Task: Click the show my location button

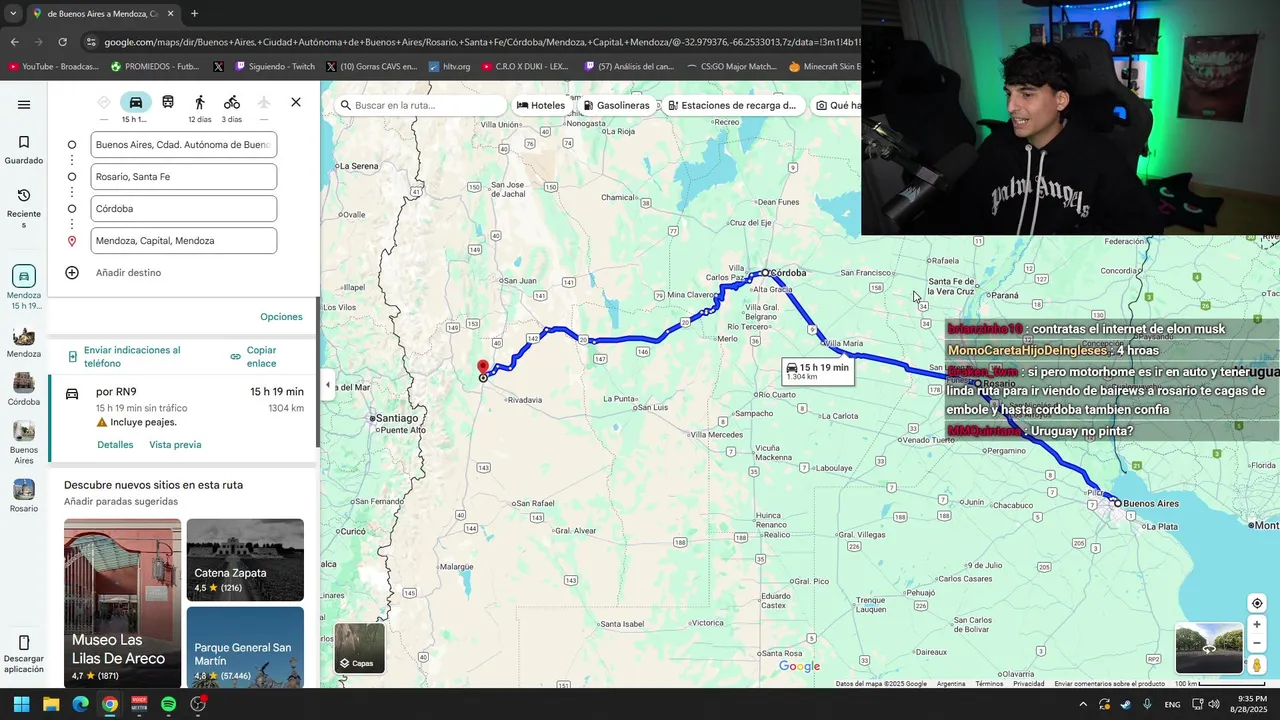Action: coord(1257,603)
